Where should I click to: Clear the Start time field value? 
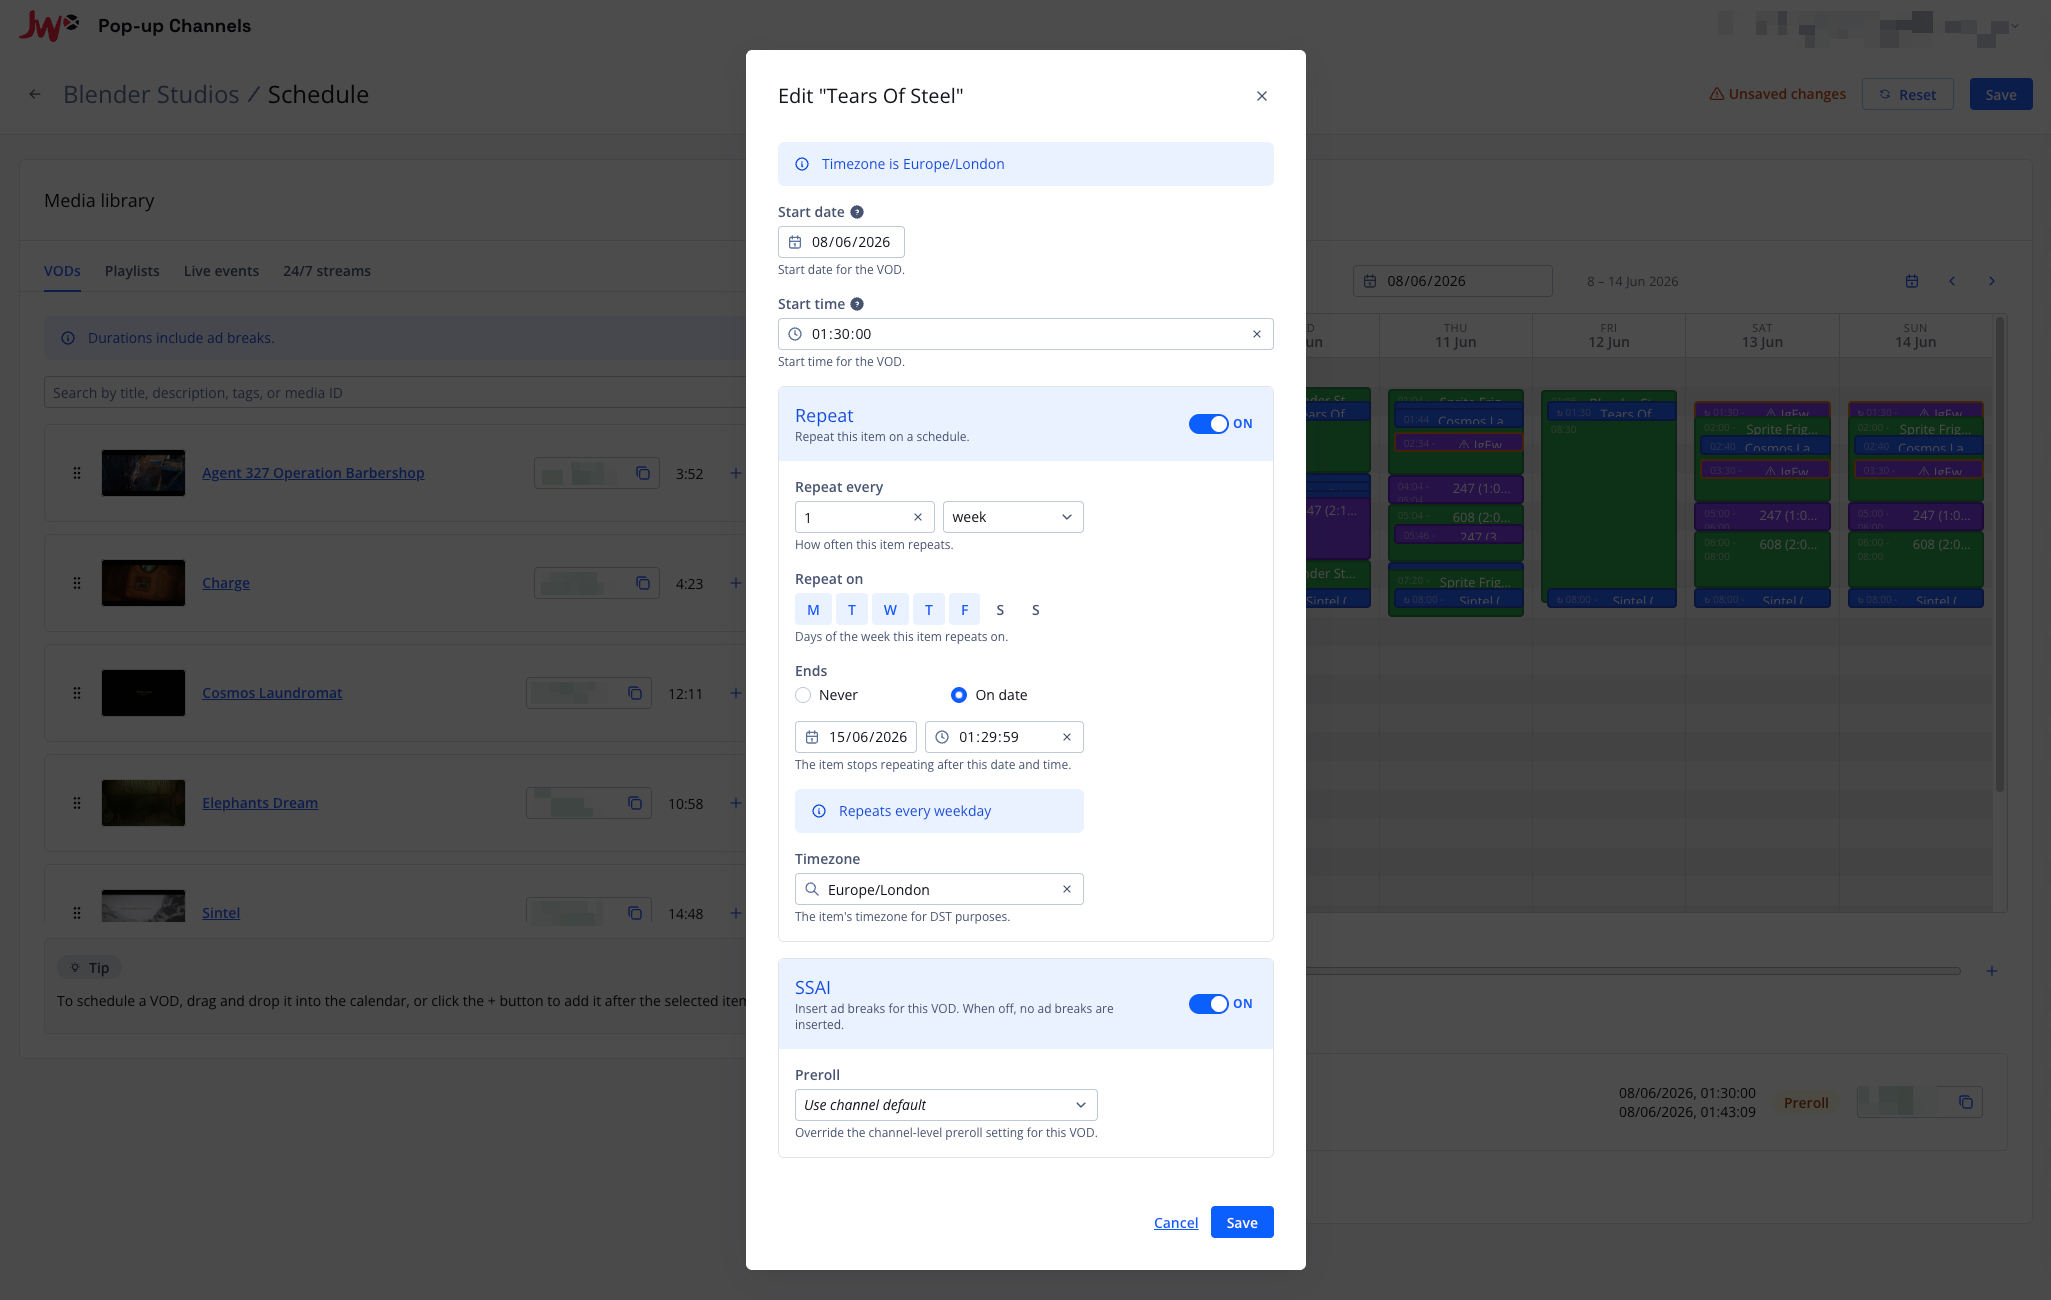pyautogui.click(x=1257, y=334)
